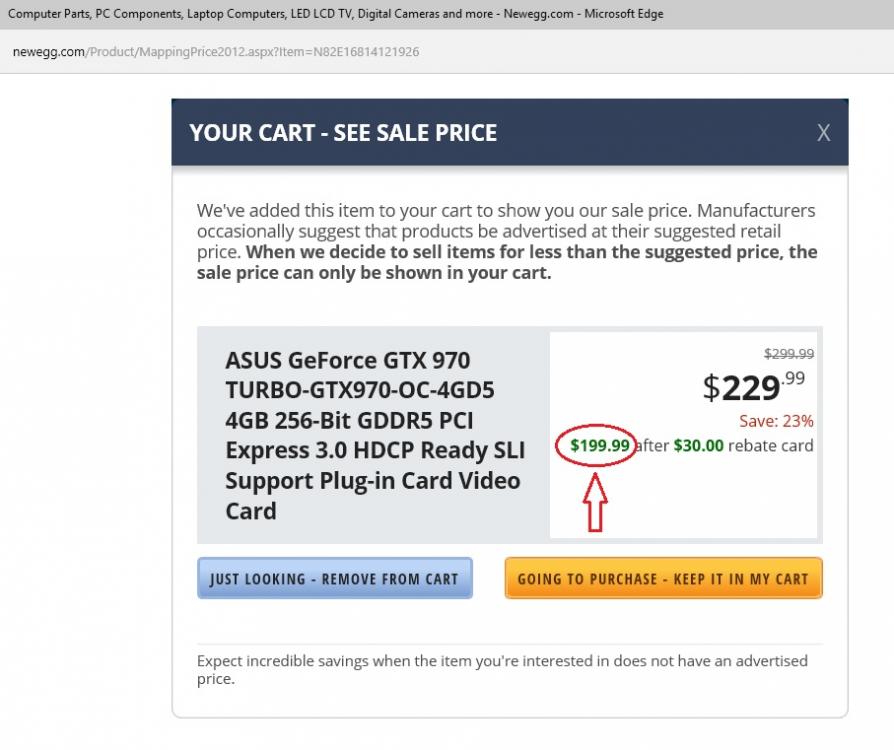Click the 'rebate card' text beside $30.00
The width and height of the screenshot is (894, 750).
(770, 445)
